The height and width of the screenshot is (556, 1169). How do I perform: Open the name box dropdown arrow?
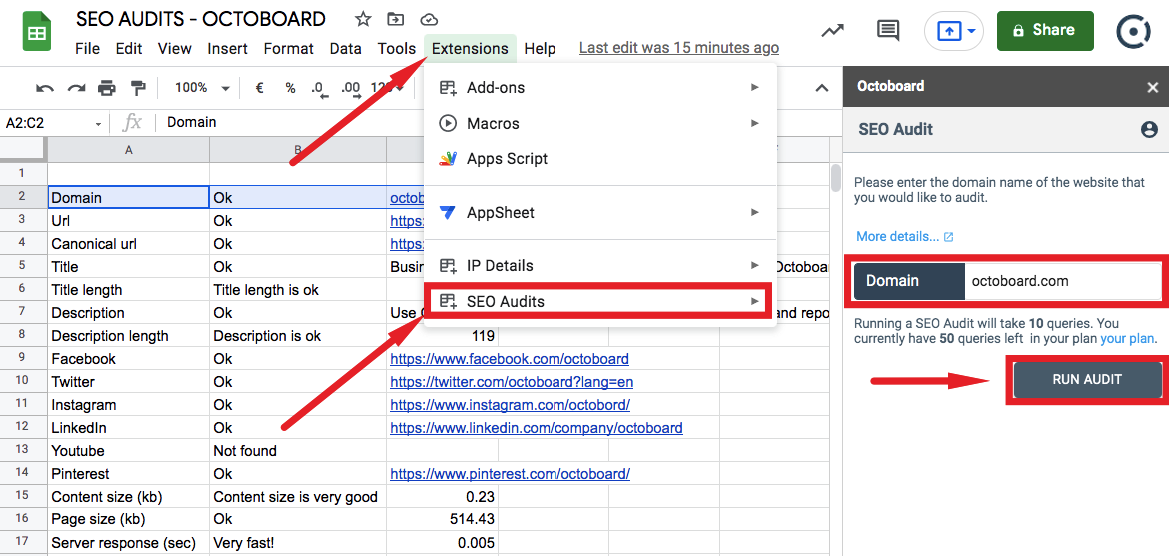(98, 124)
